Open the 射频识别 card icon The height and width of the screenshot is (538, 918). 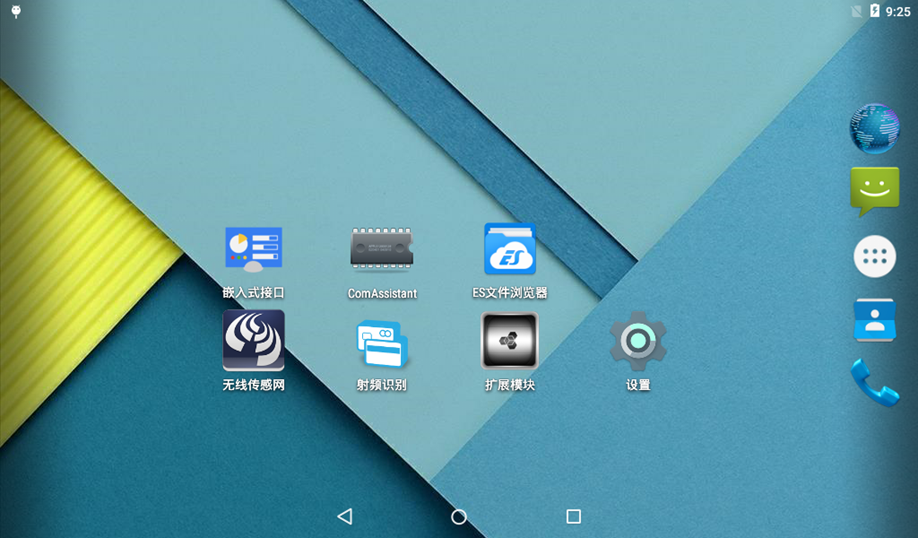pos(382,344)
